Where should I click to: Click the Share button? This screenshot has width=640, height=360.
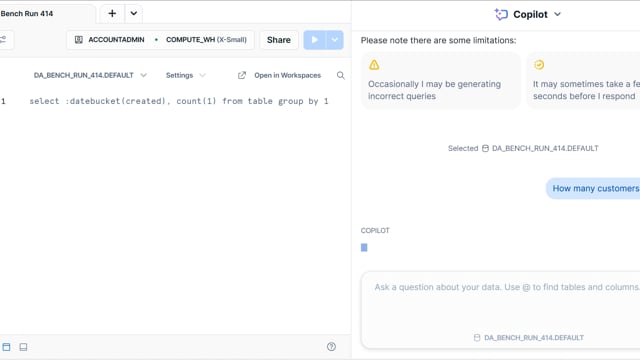pos(279,40)
